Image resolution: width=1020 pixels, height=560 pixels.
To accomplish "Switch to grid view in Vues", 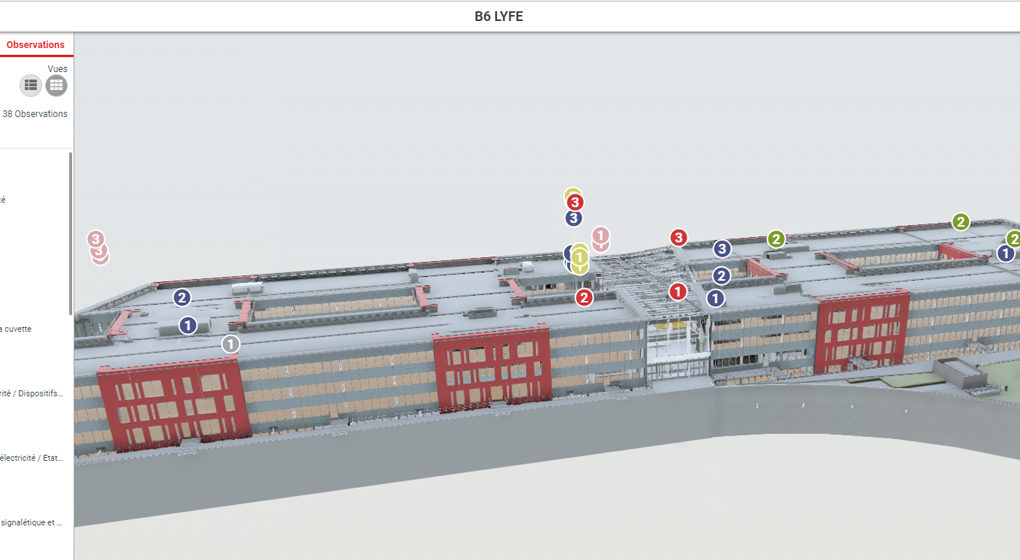I will (x=56, y=86).
